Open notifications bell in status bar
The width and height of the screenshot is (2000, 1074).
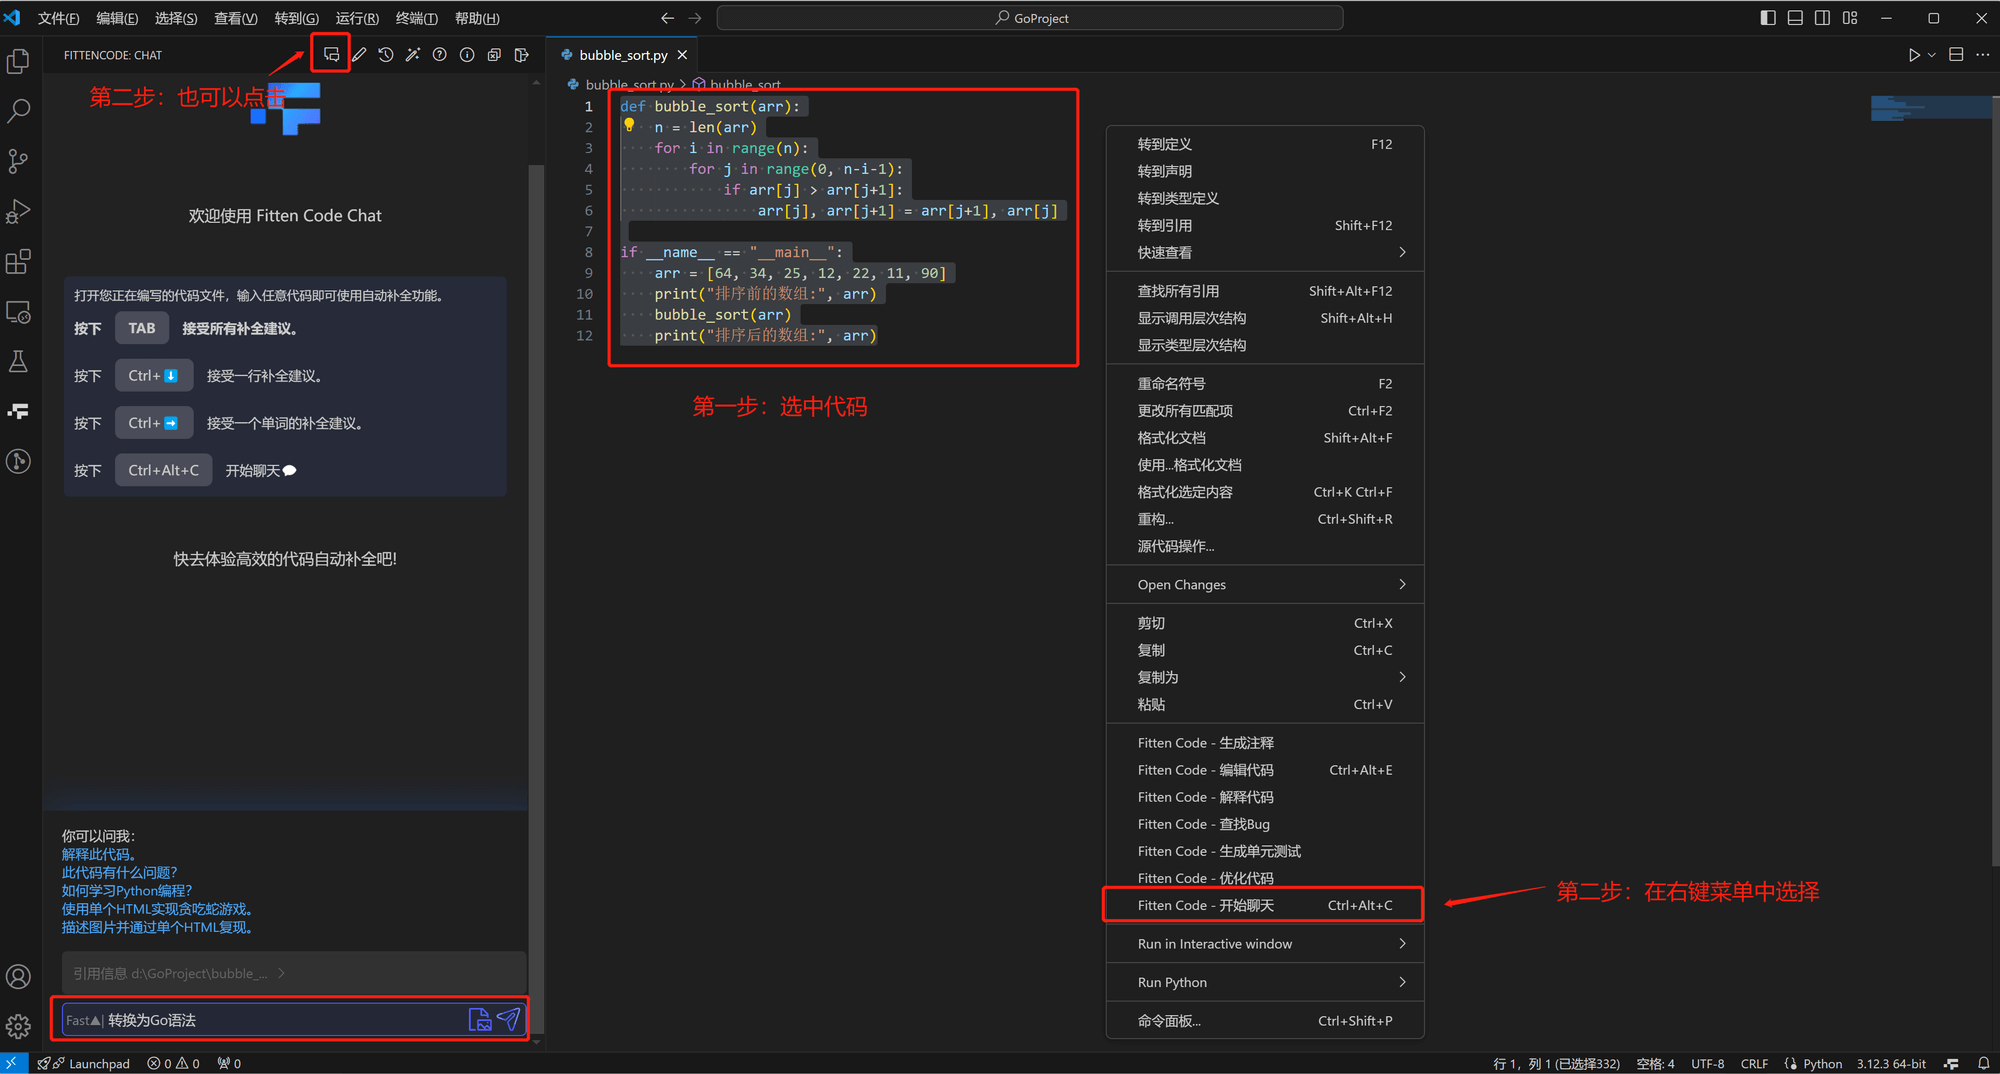click(x=1983, y=1063)
